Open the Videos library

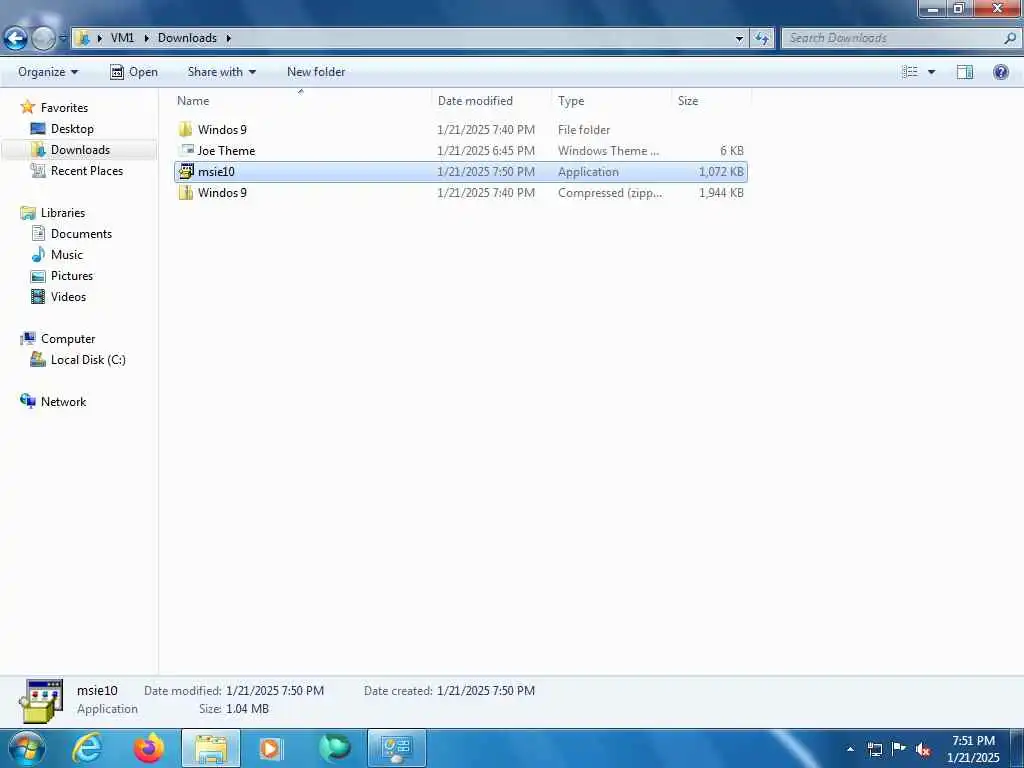click(68, 296)
